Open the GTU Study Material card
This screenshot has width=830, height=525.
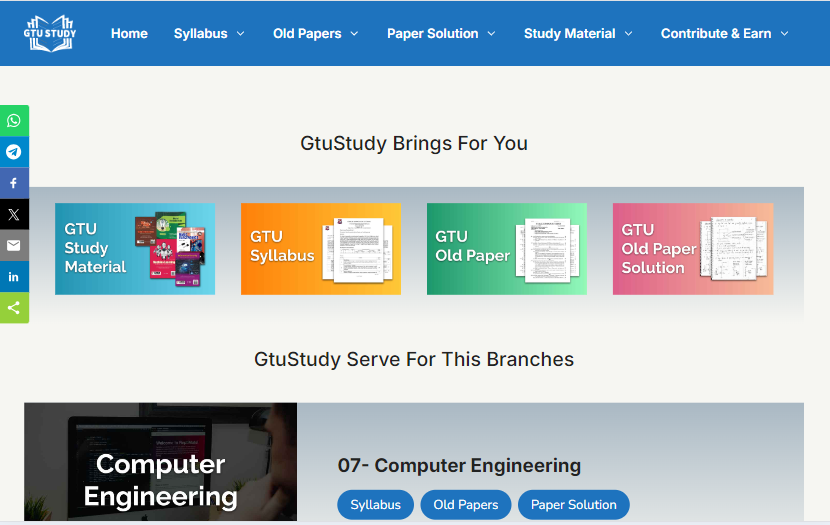135,249
